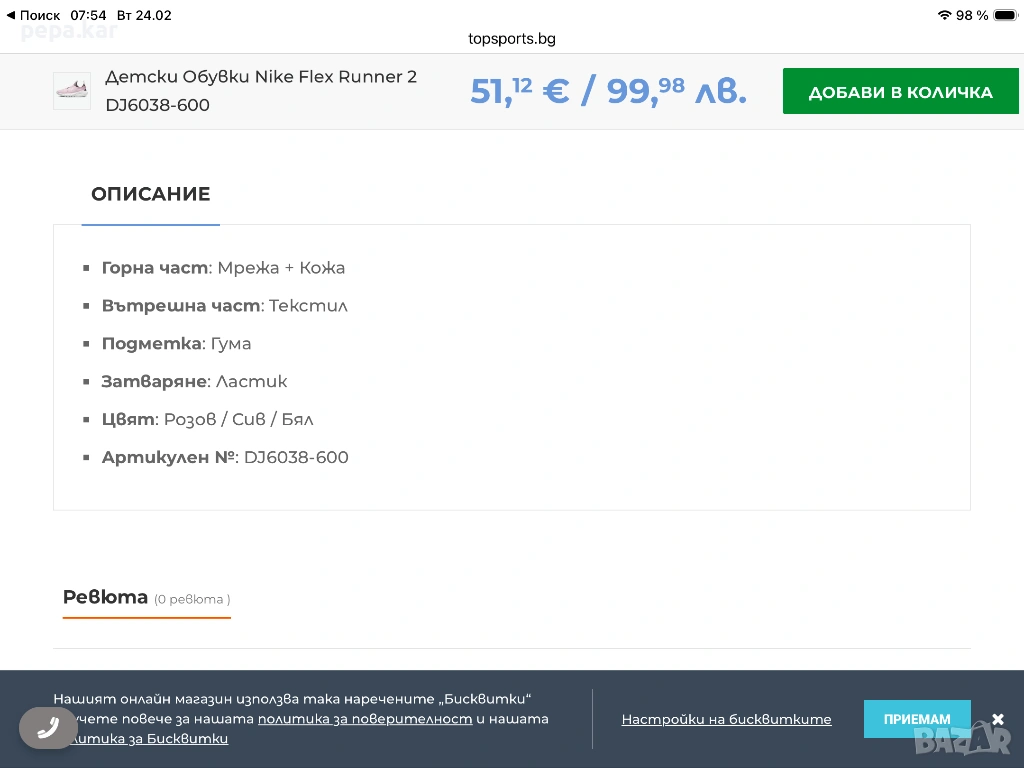Tap the Wi-Fi status icon
This screenshot has width=1024, height=768.
pyautogui.click(x=944, y=15)
